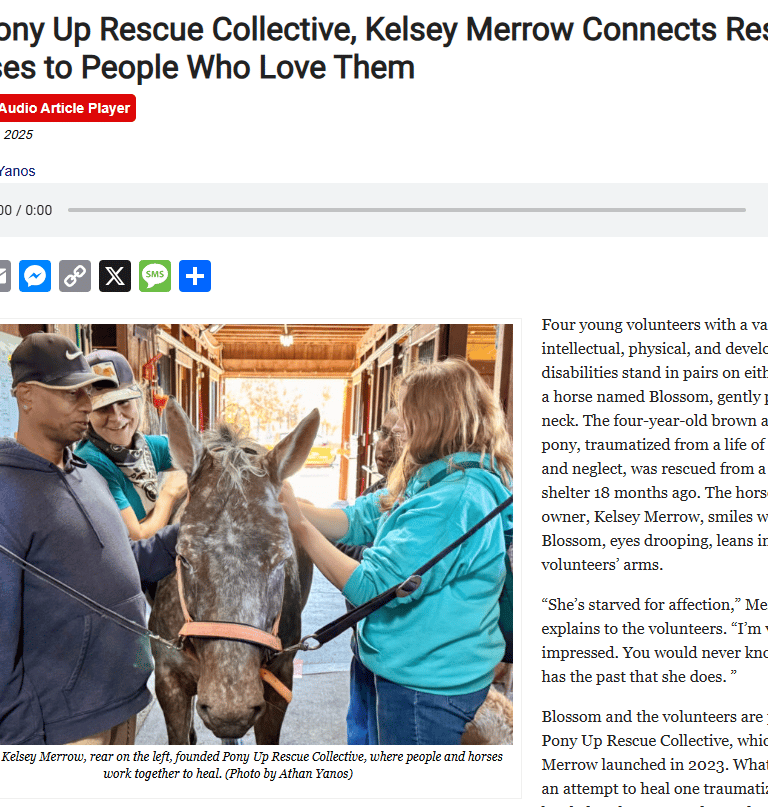Screen dimensions: 768x807
Task: Click 'Rescue Collective' in the article headline
Action: coord(228,29)
